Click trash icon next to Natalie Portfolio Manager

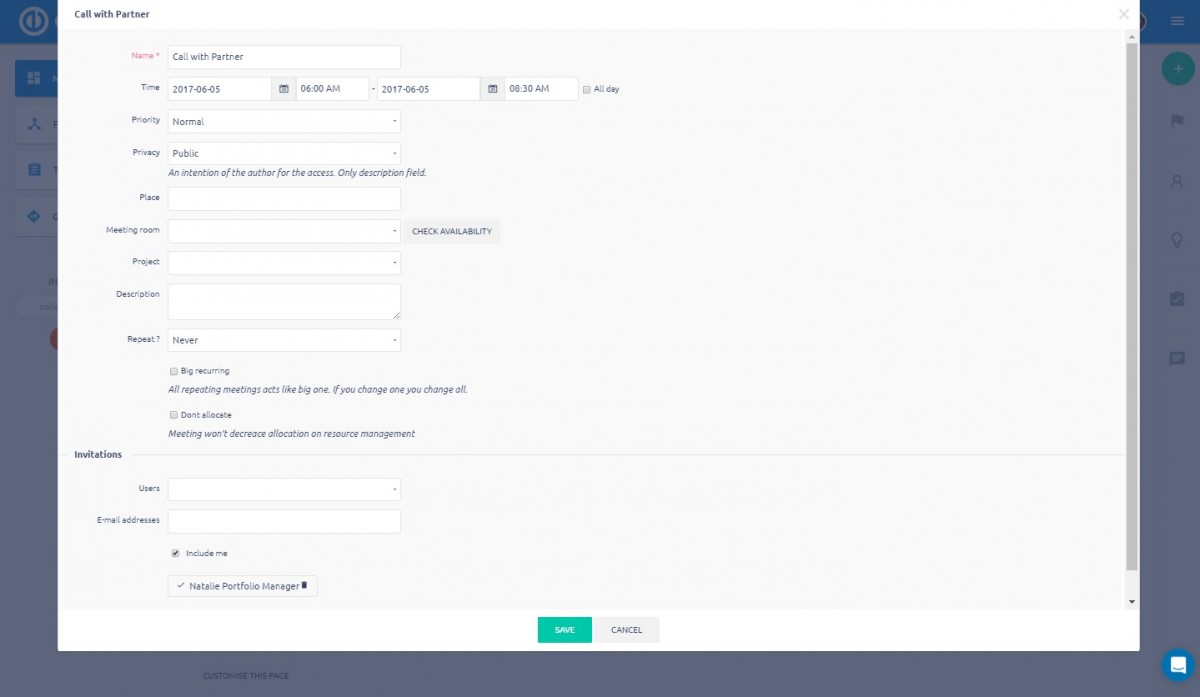[305, 585]
